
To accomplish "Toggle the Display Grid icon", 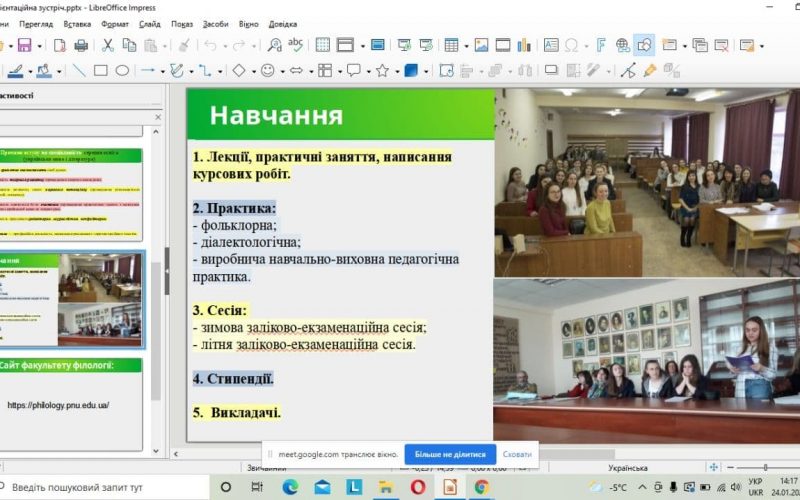I will point(322,45).
